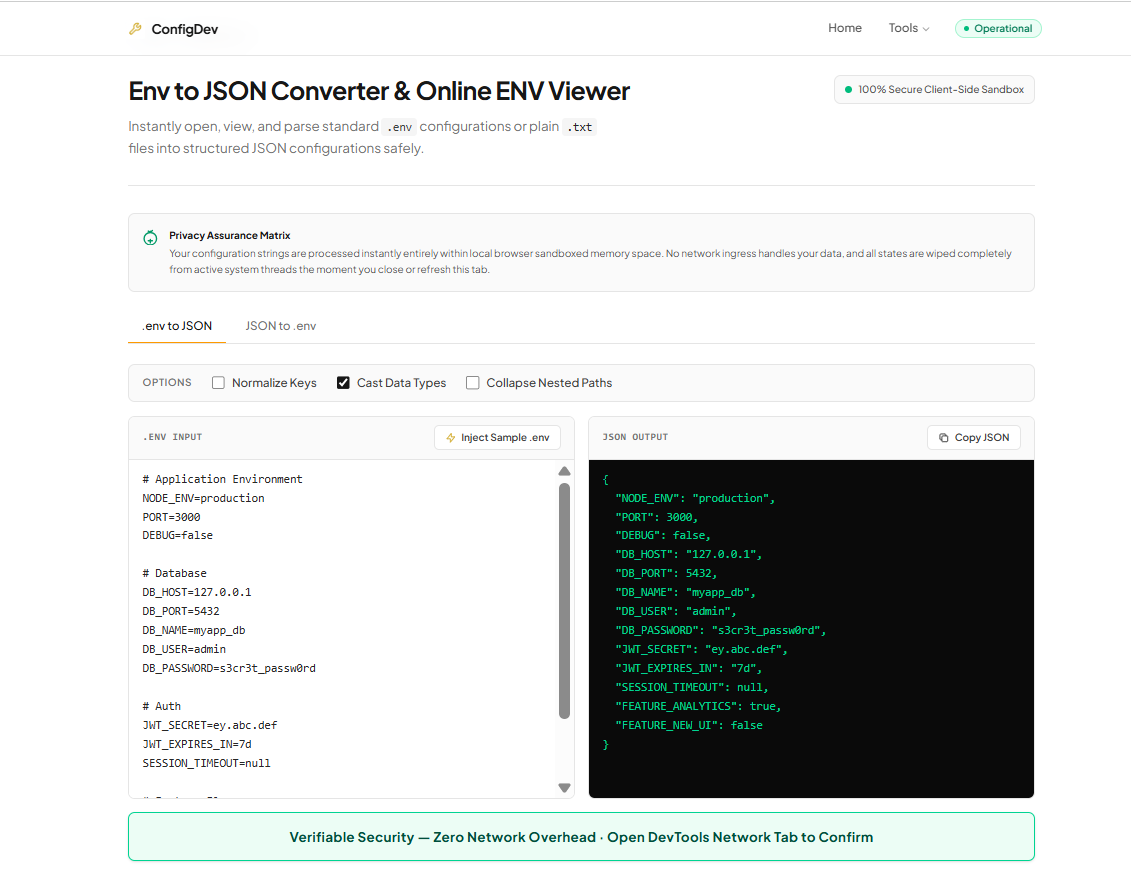Viewport: 1131px width, 890px height.
Task: Click the line JWT_EXPIRES_IN=7d in input
Action: click(197, 744)
